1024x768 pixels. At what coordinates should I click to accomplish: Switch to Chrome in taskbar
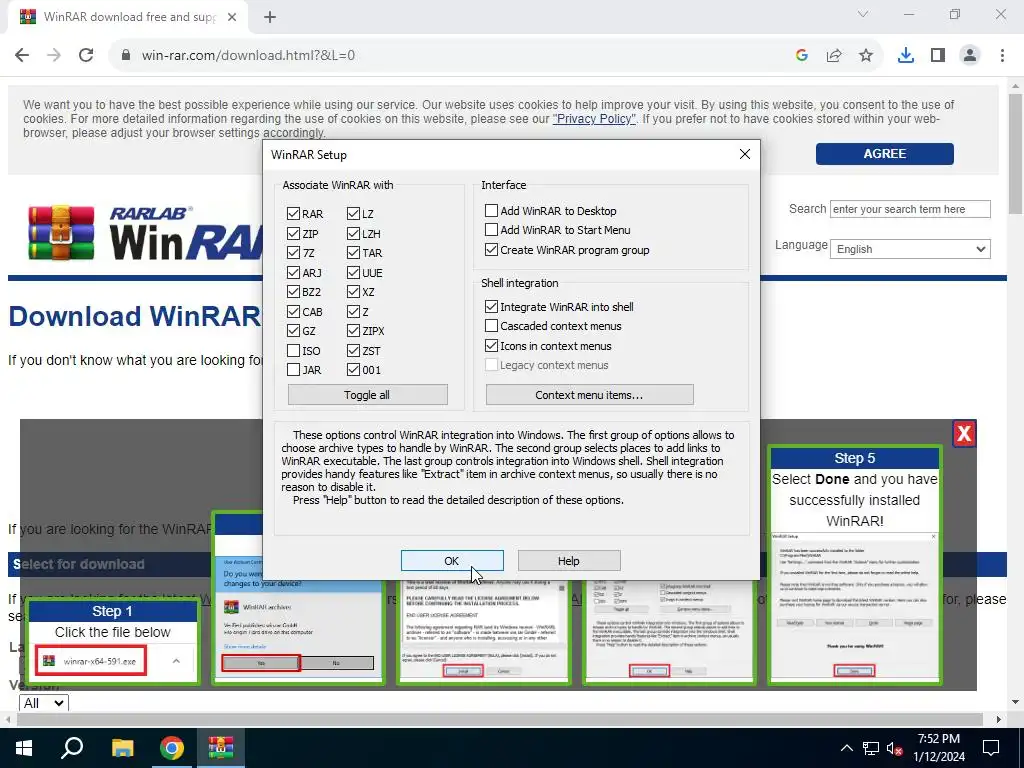(x=172, y=748)
